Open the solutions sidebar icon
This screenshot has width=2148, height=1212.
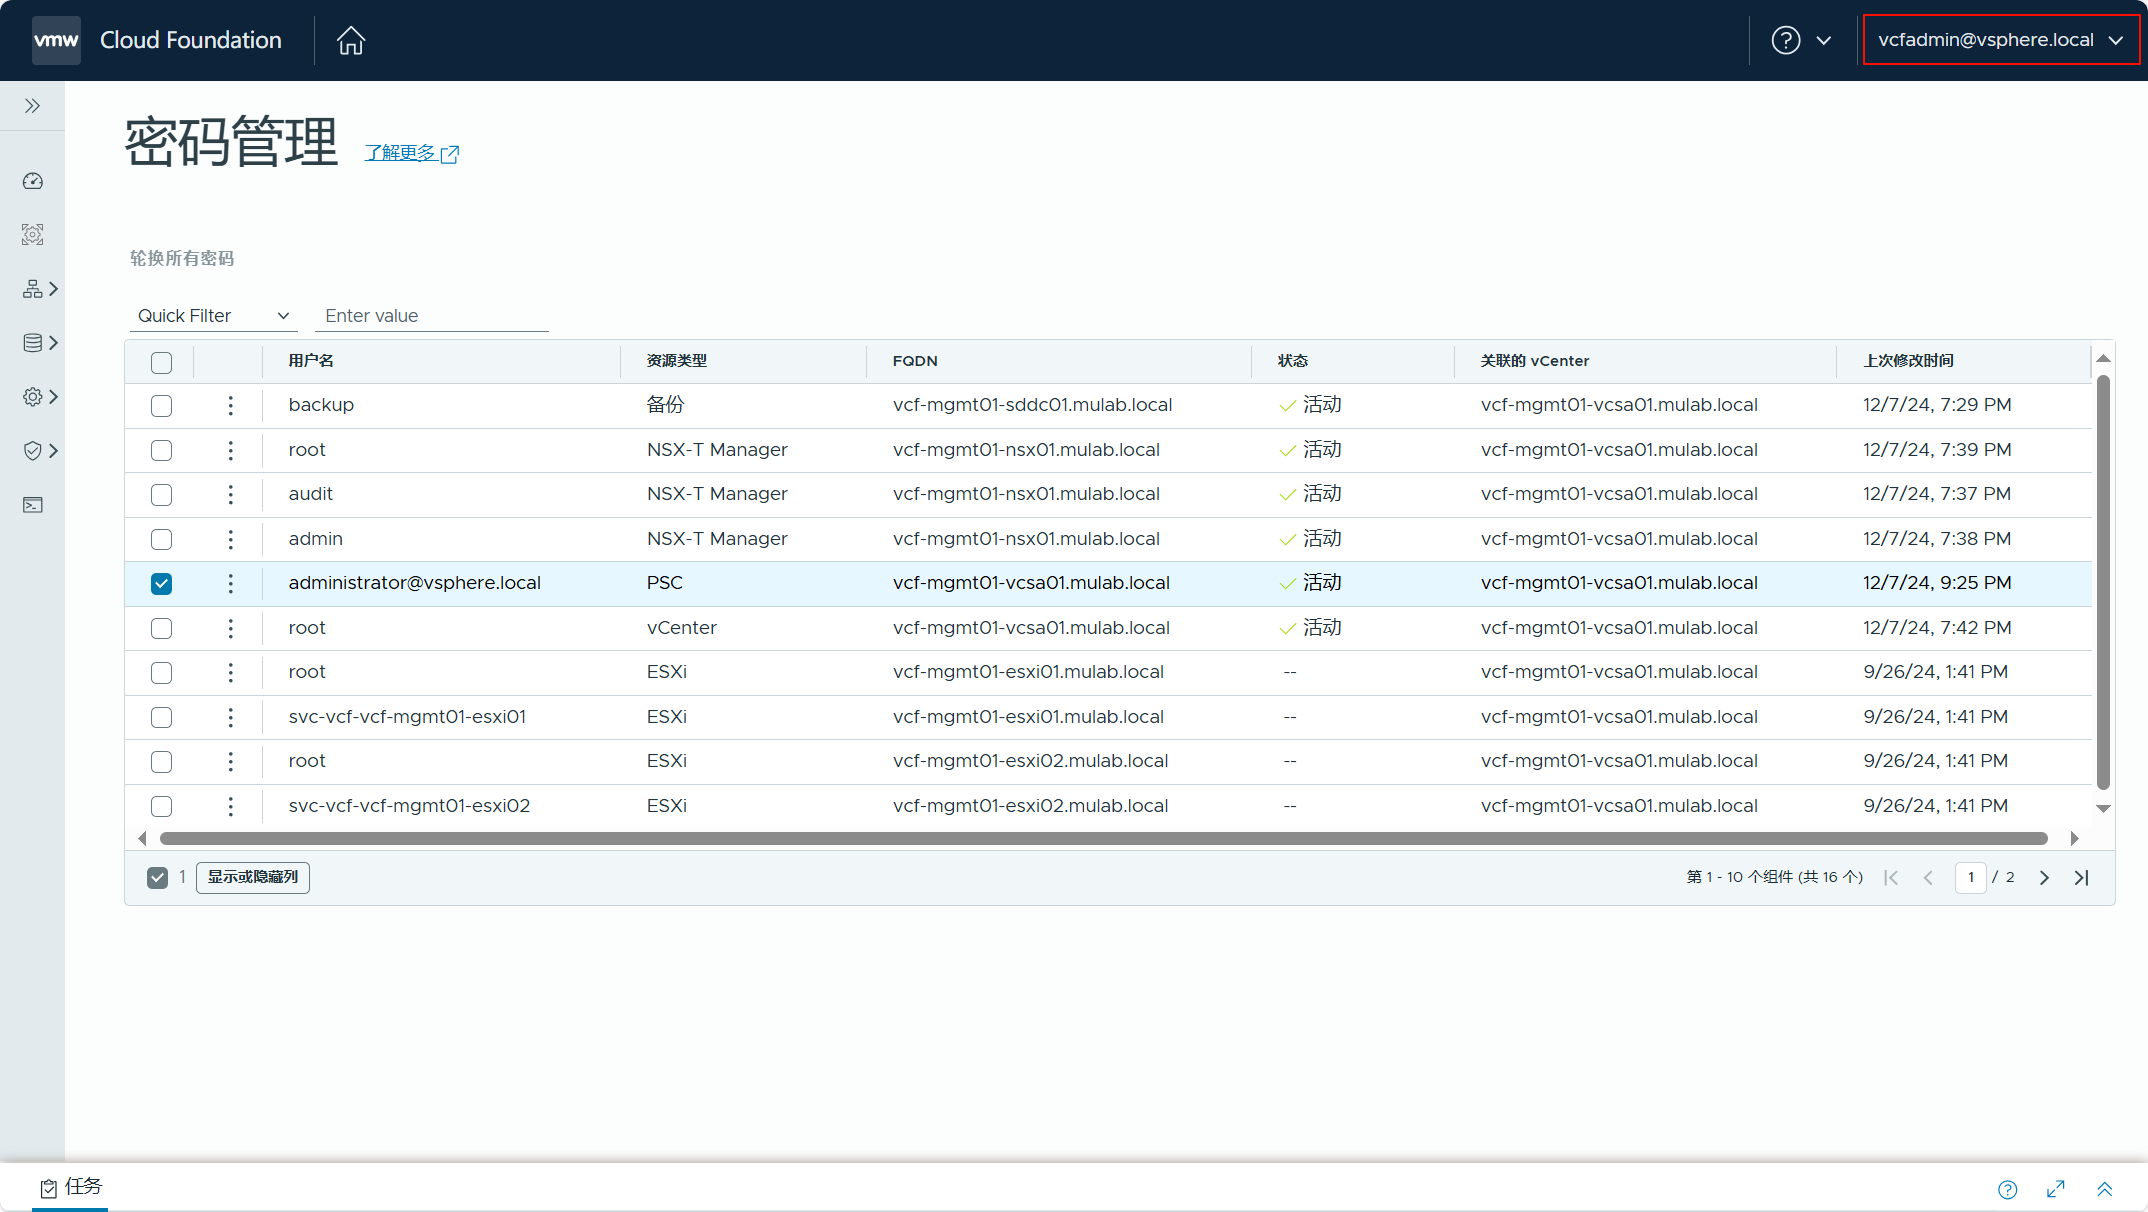coord(33,235)
